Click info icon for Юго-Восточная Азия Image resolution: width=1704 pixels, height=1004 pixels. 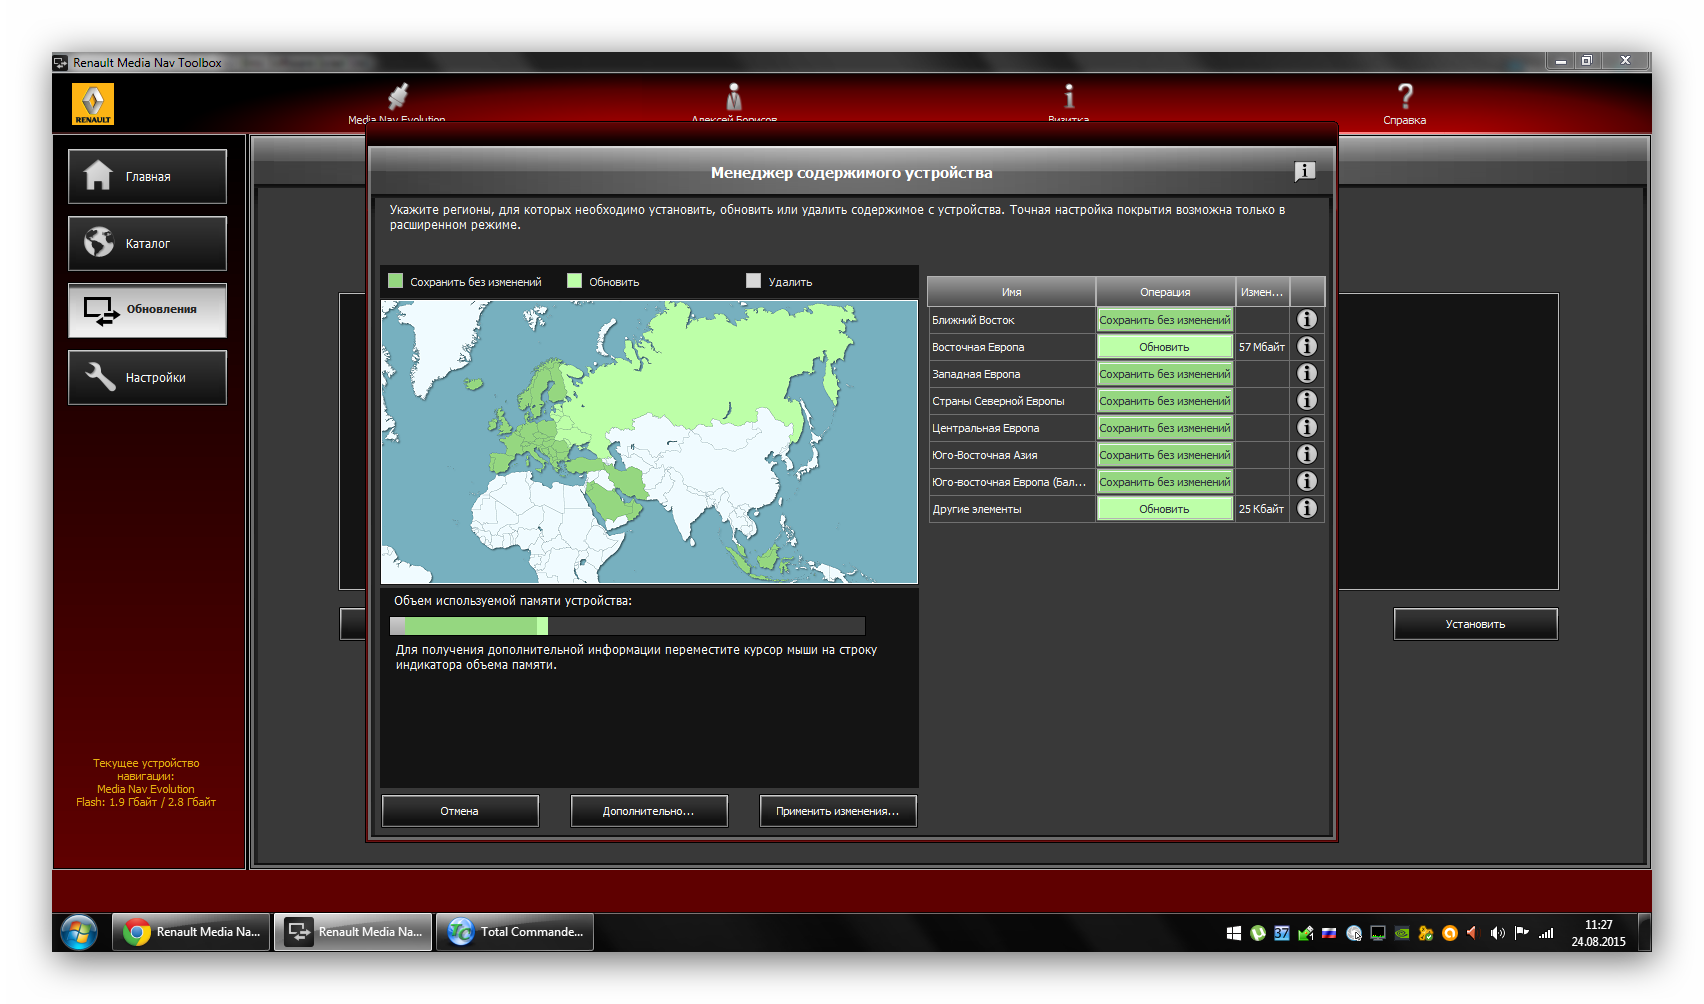1306,455
